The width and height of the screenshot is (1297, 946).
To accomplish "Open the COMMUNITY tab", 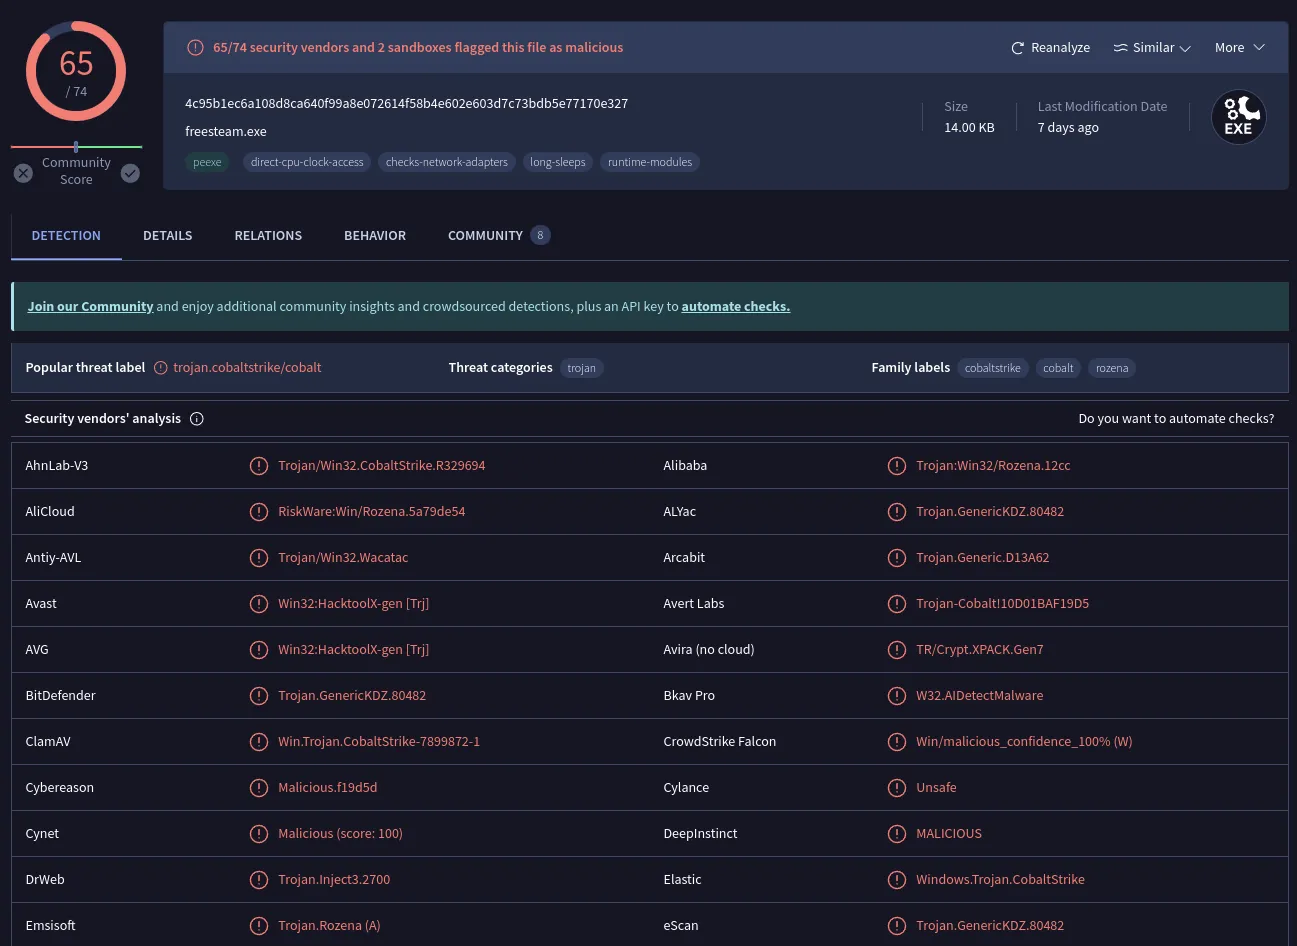I will [x=498, y=236].
